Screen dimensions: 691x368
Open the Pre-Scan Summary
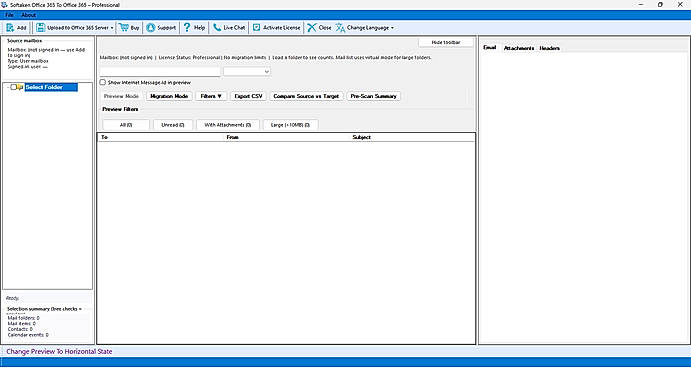coord(374,96)
